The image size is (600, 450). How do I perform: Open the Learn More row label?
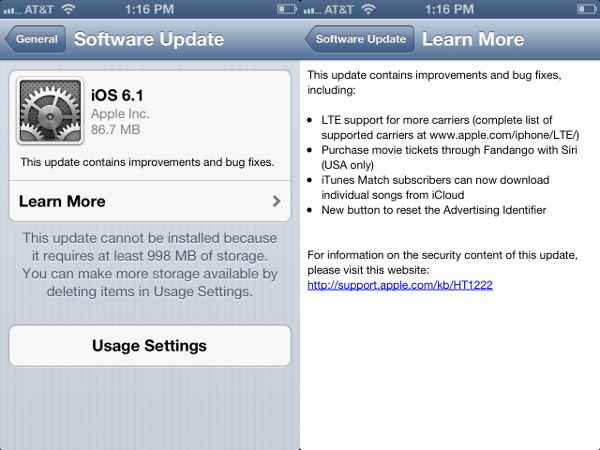point(62,201)
